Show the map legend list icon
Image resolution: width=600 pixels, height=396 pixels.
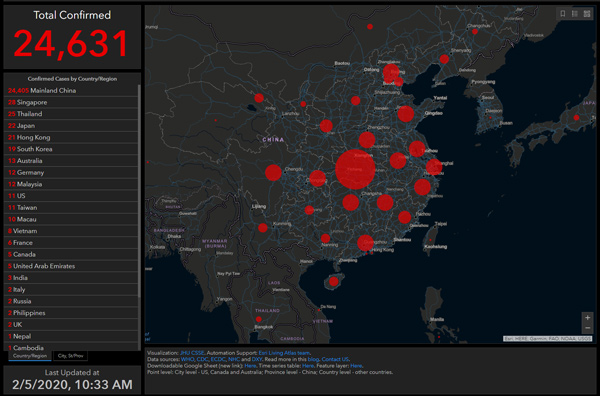point(575,14)
